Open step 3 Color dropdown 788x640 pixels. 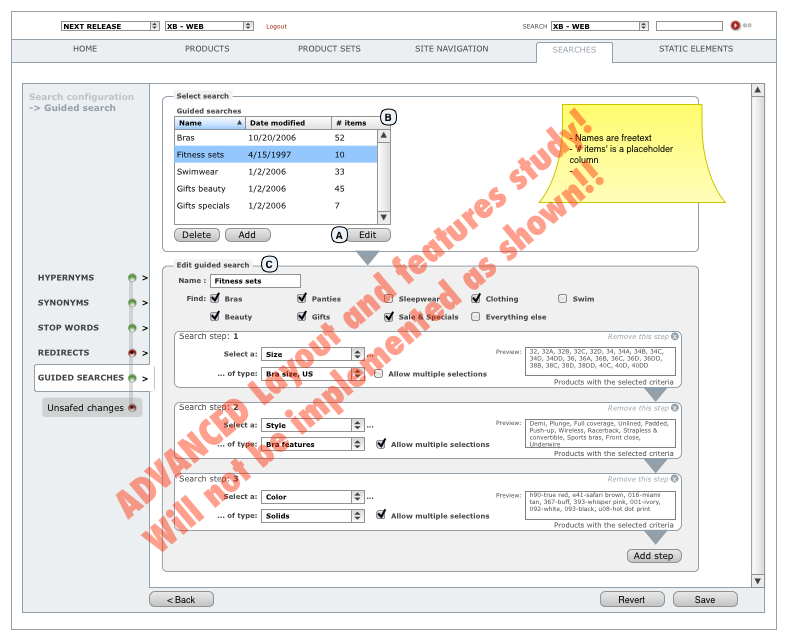tap(313, 497)
